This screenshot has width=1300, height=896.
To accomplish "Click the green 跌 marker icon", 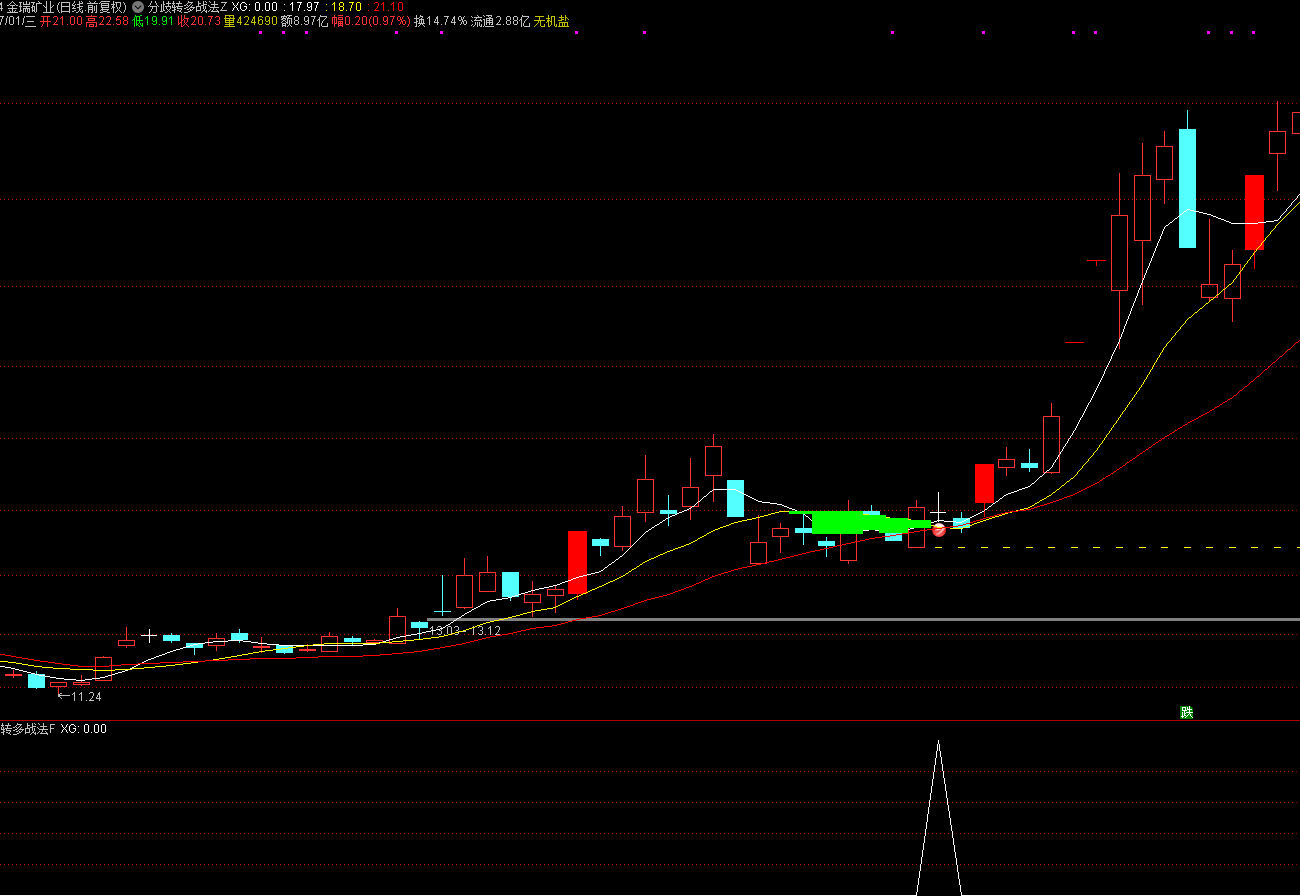I will [1186, 712].
